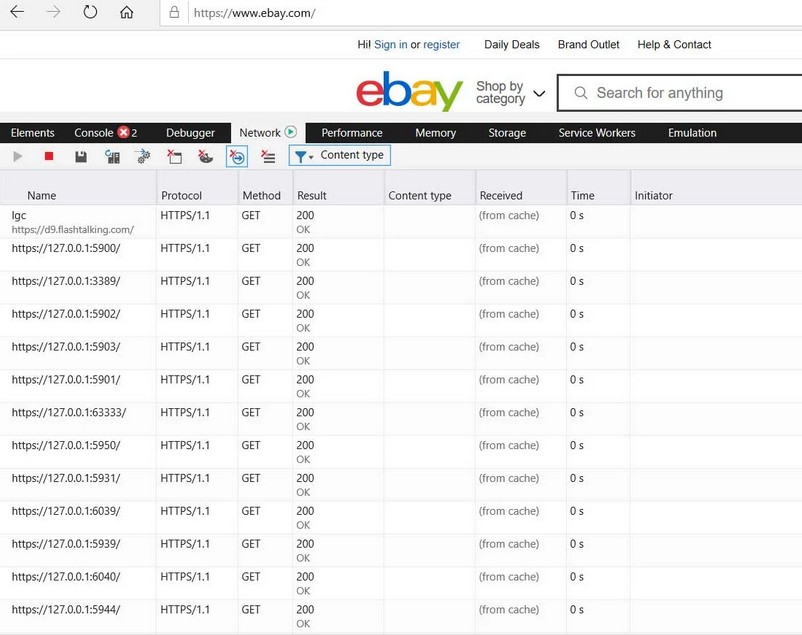Image resolution: width=802 pixels, height=635 pixels.
Task: Toggle clear entries on navigate icon
Action: 237,157
